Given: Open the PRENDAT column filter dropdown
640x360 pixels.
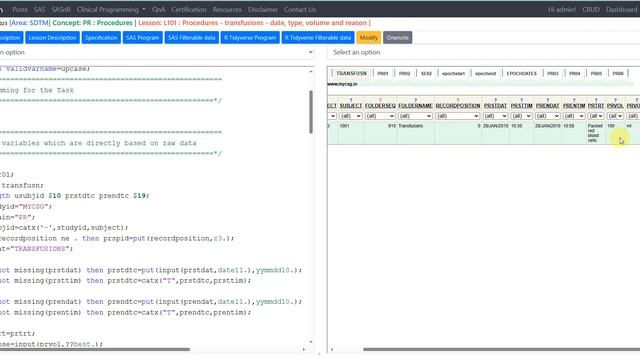Looking at the screenshot, I should (548, 116).
